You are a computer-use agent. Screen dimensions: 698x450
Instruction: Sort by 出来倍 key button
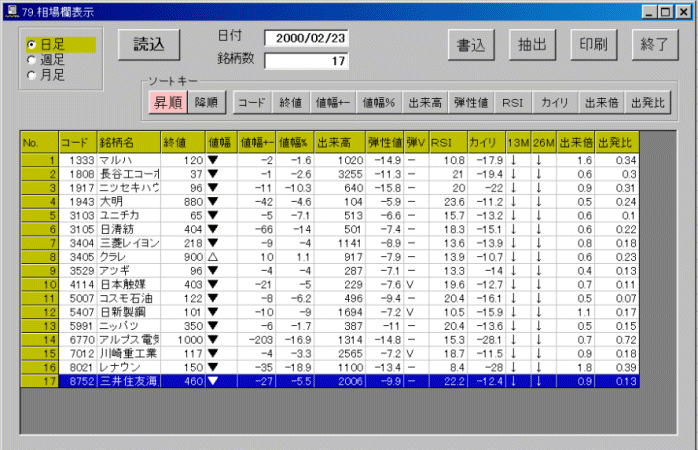pyautogui.click(x=601, y=103)
